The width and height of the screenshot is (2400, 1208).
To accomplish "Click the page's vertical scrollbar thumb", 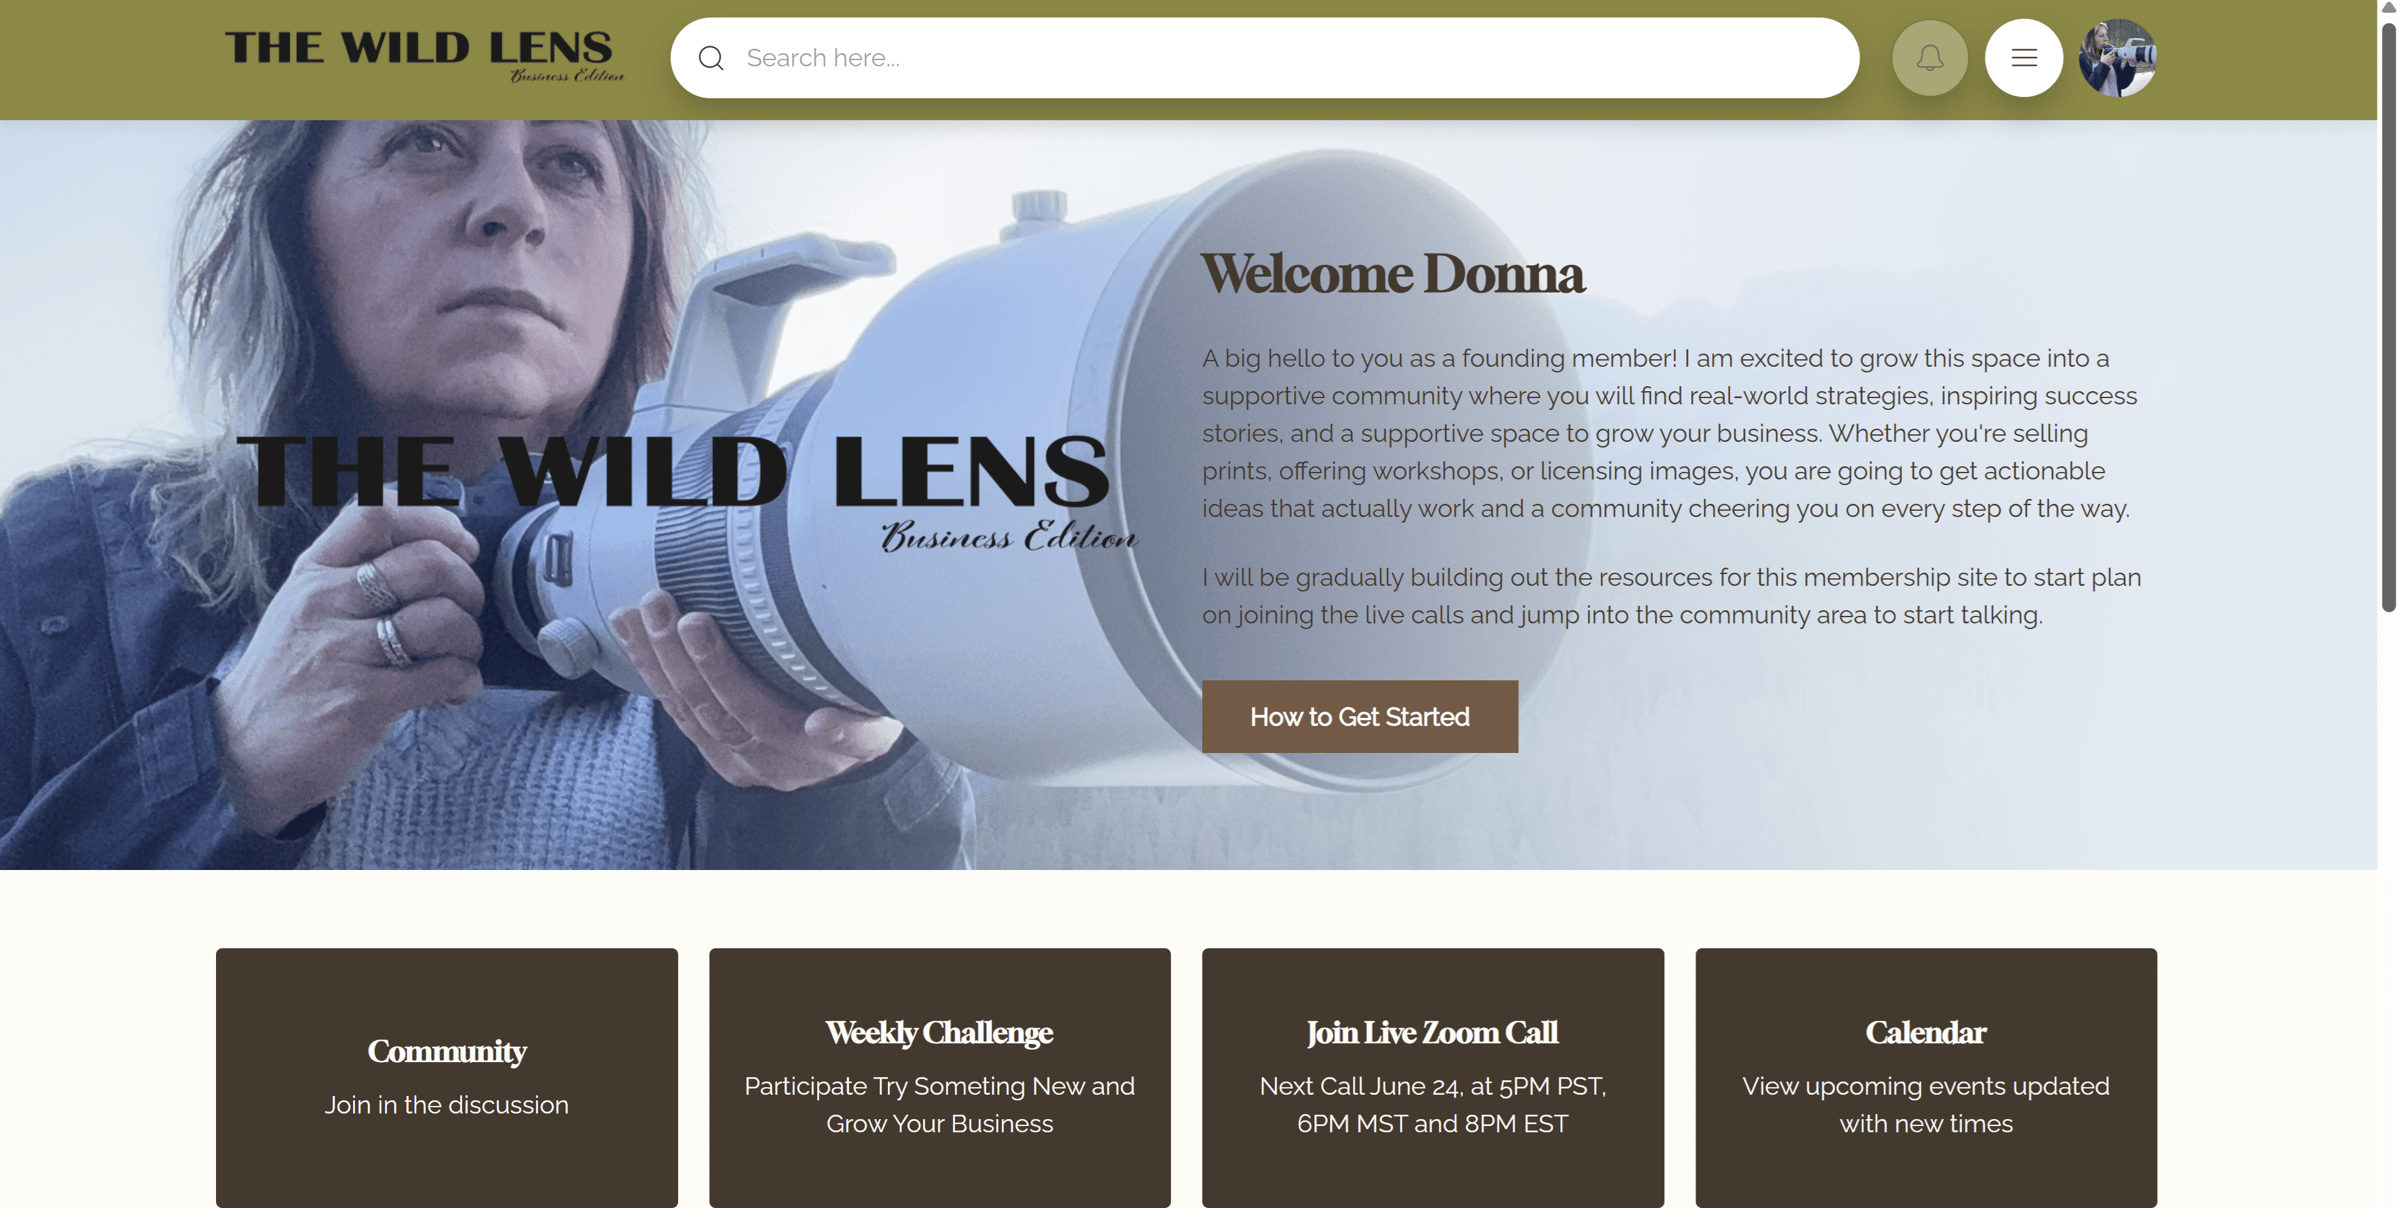I will 2388,315.
